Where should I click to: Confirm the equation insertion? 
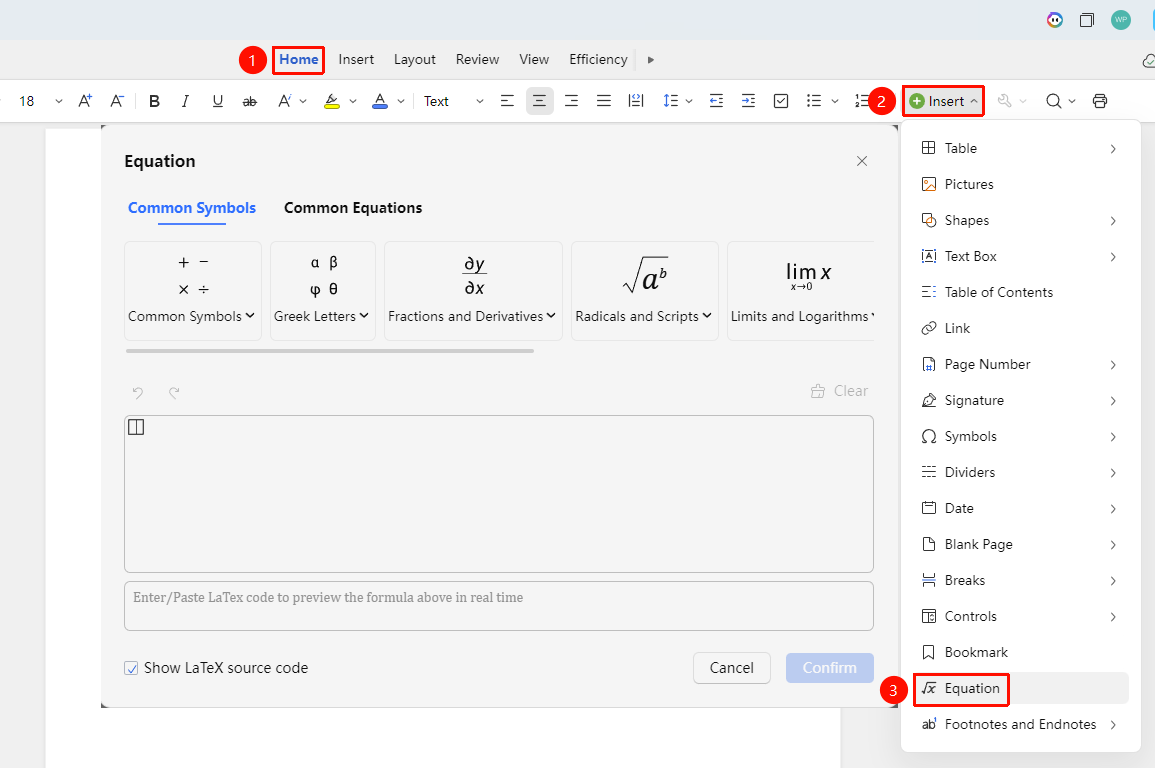(829, 668)
